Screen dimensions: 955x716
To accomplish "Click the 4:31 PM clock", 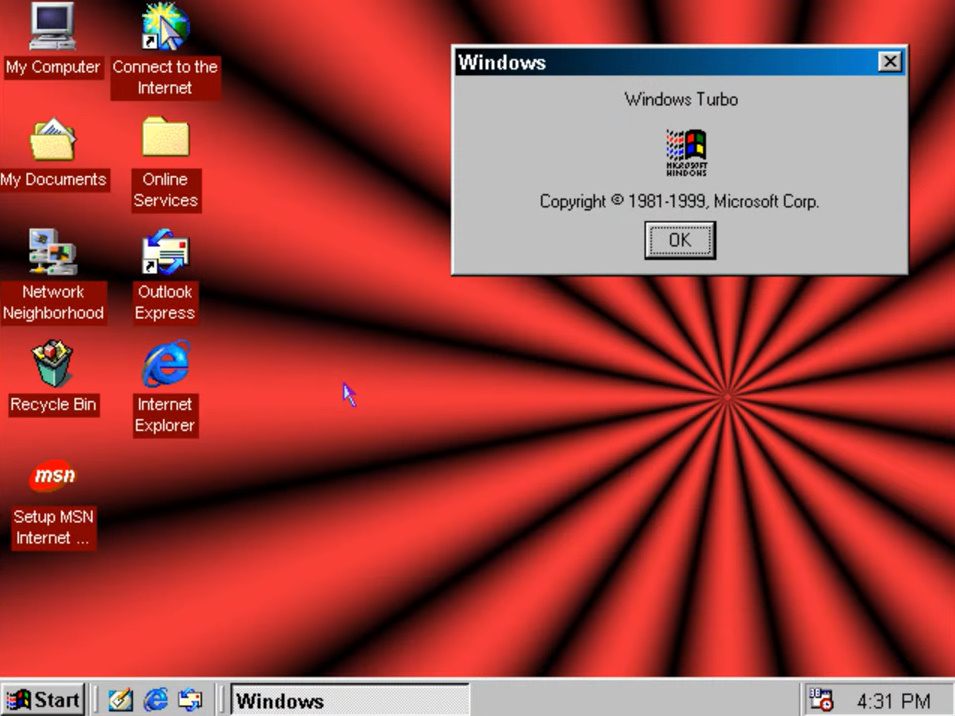I will click(x=893, y=701).
